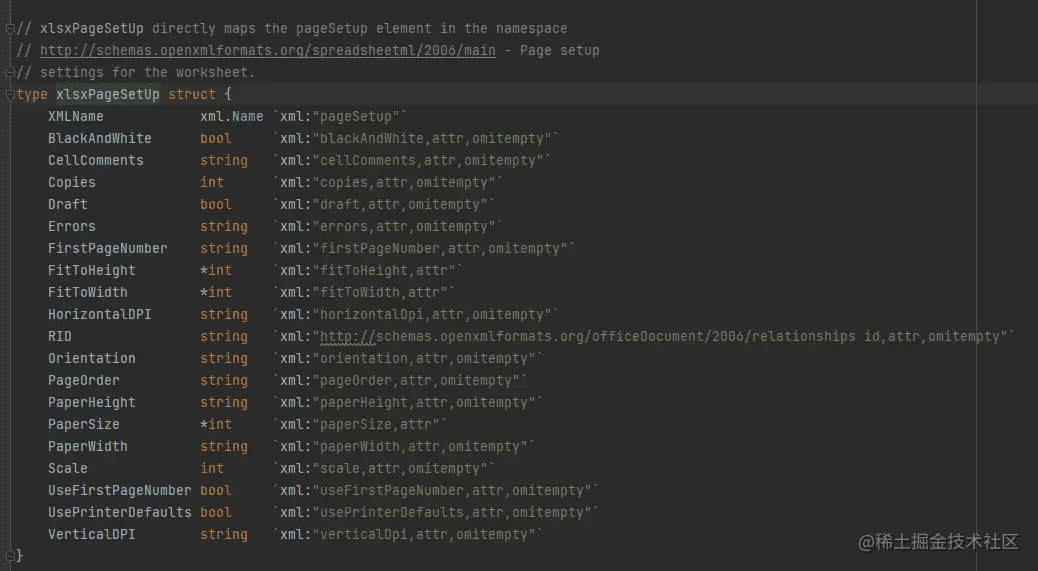Click the UsePrinterDefaults field name
This screenshot has width=1038, height=571.
tap(119, 512)
